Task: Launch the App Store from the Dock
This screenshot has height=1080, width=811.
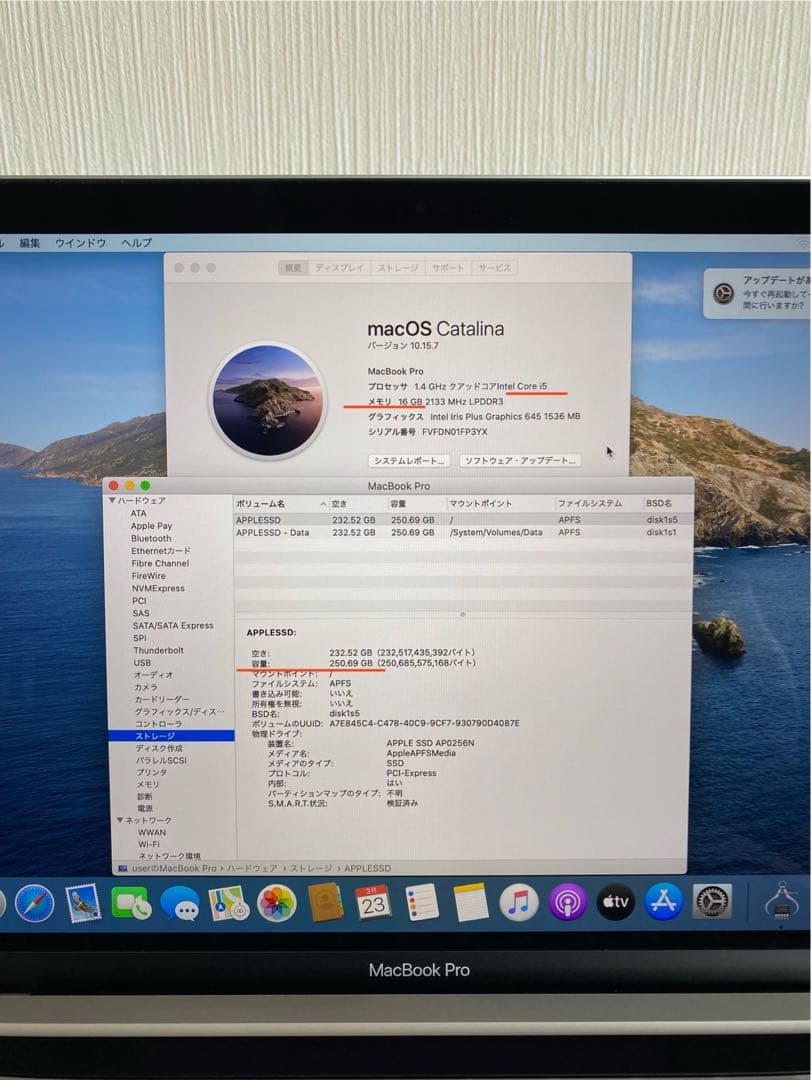Action: pos(664,902)
